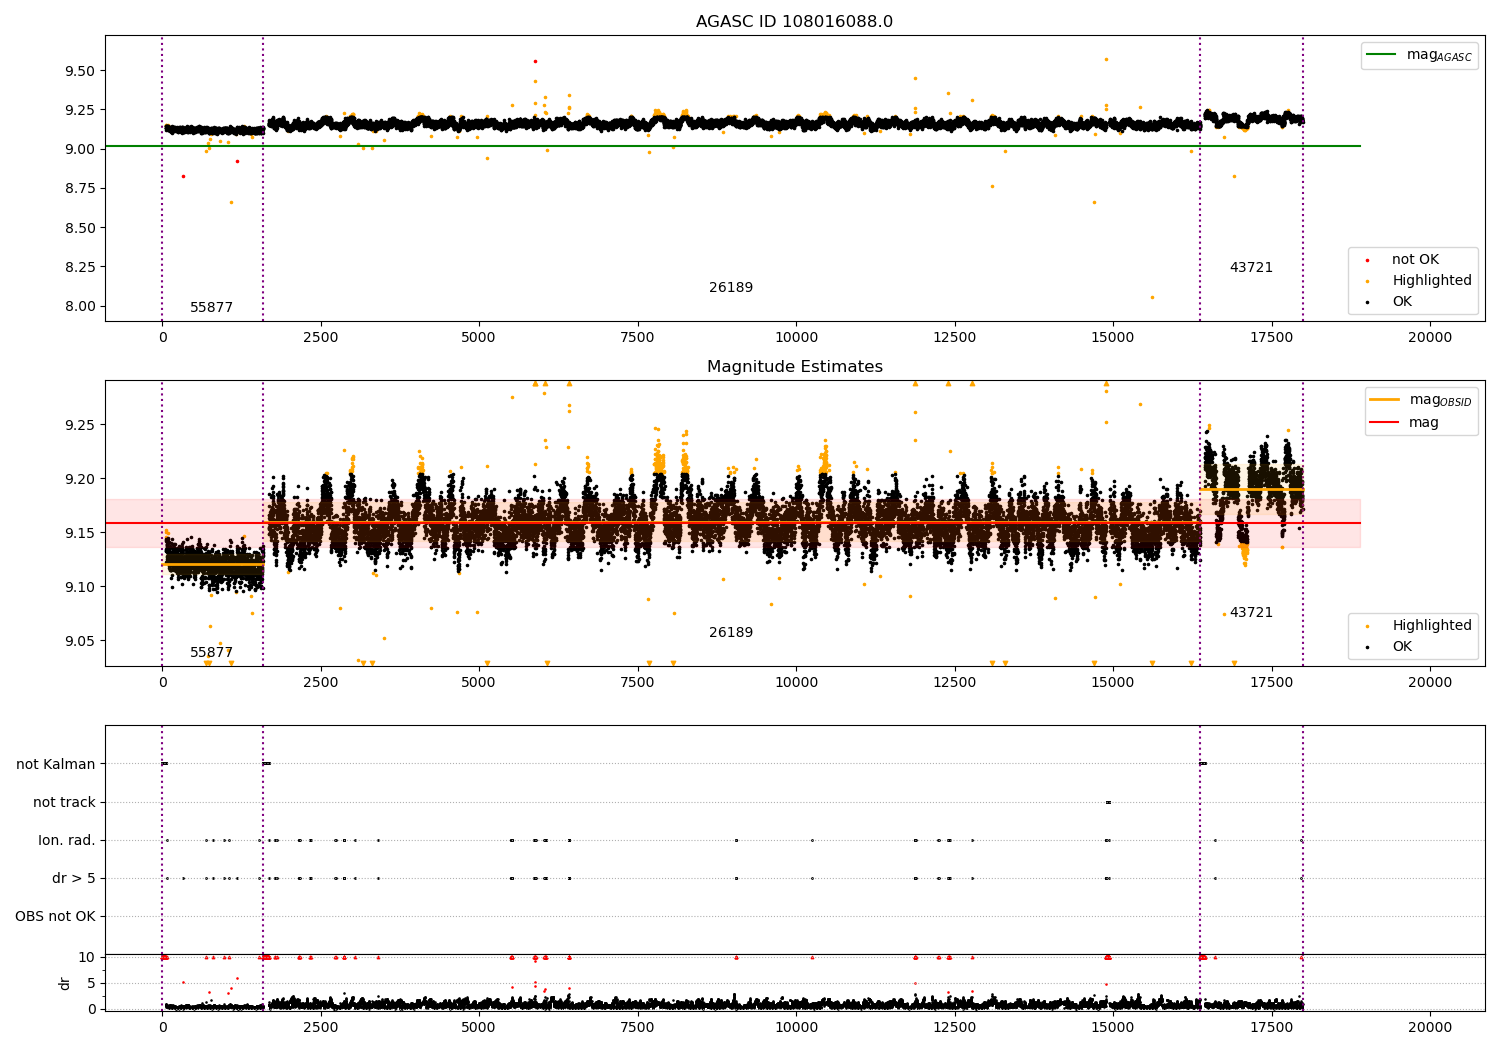Select the mag AGASC legend entry in top plot
Viewport: 1500px width, 1050px height.
coord(1420,55)
